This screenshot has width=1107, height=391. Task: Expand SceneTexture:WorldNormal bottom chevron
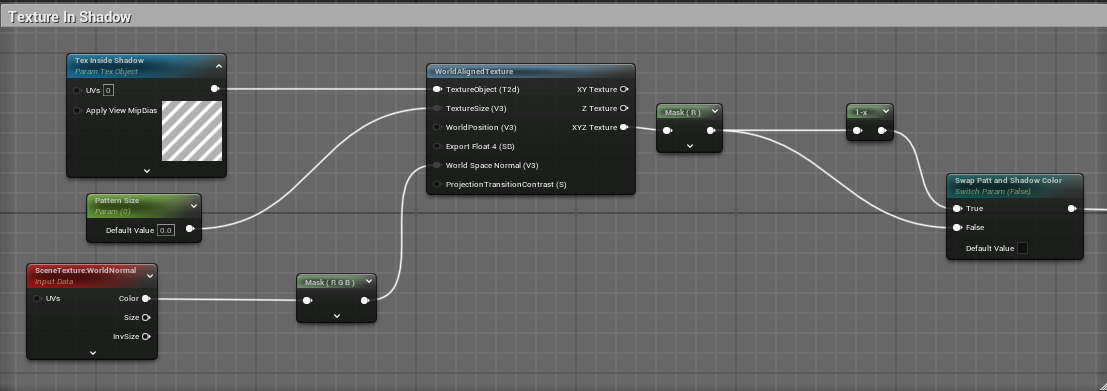pyautogui.click(x=92, y=352)
